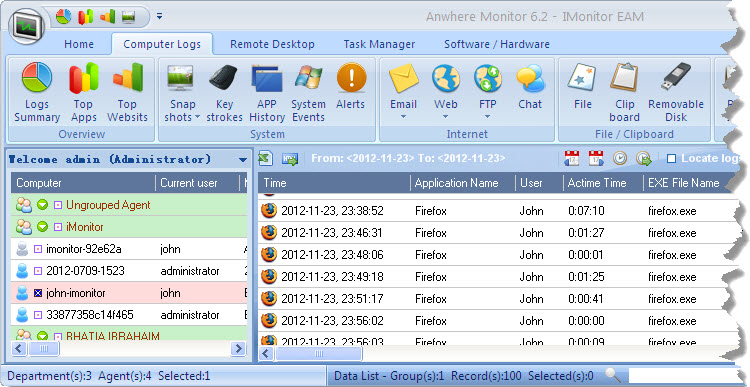Click the screen snapshot quick access icon

pos(129,17)
